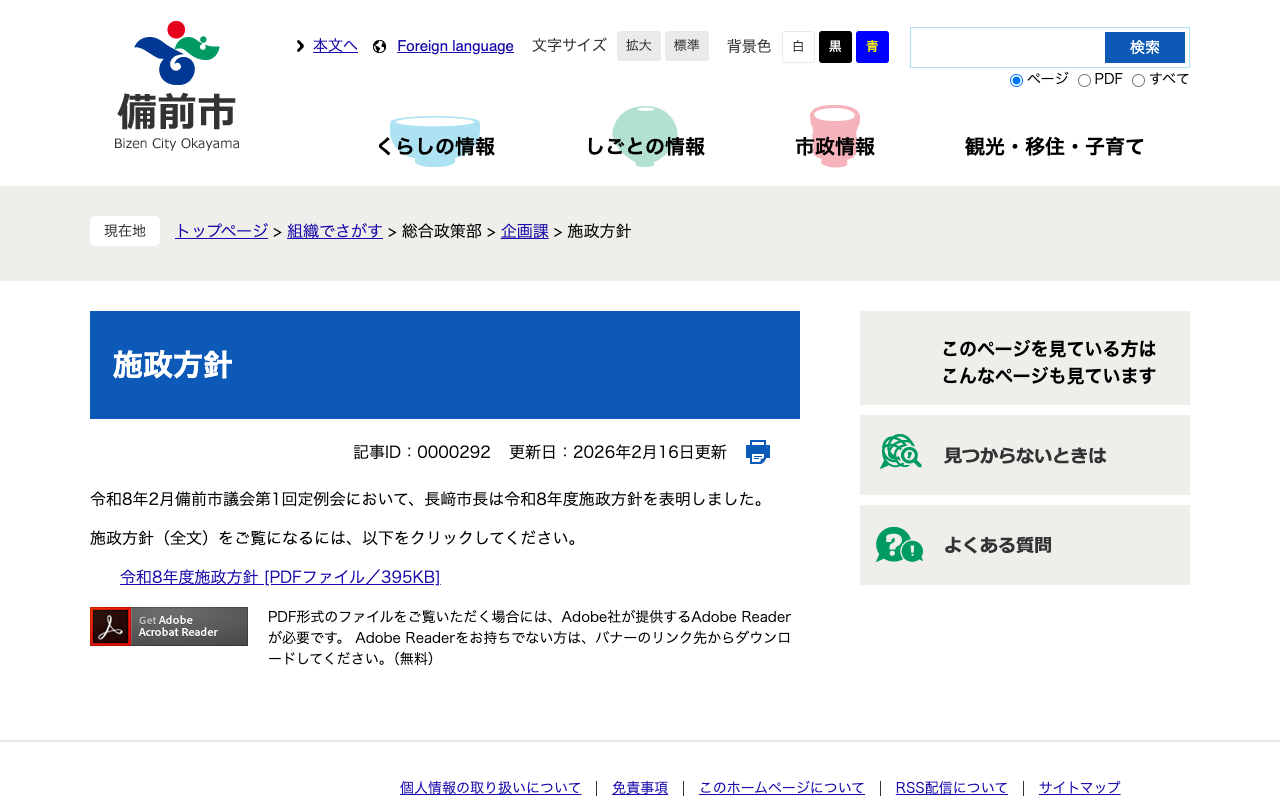Open RSS配信について footer link
The height and width of the screenshot is (800, 1280).
(952, 788)
